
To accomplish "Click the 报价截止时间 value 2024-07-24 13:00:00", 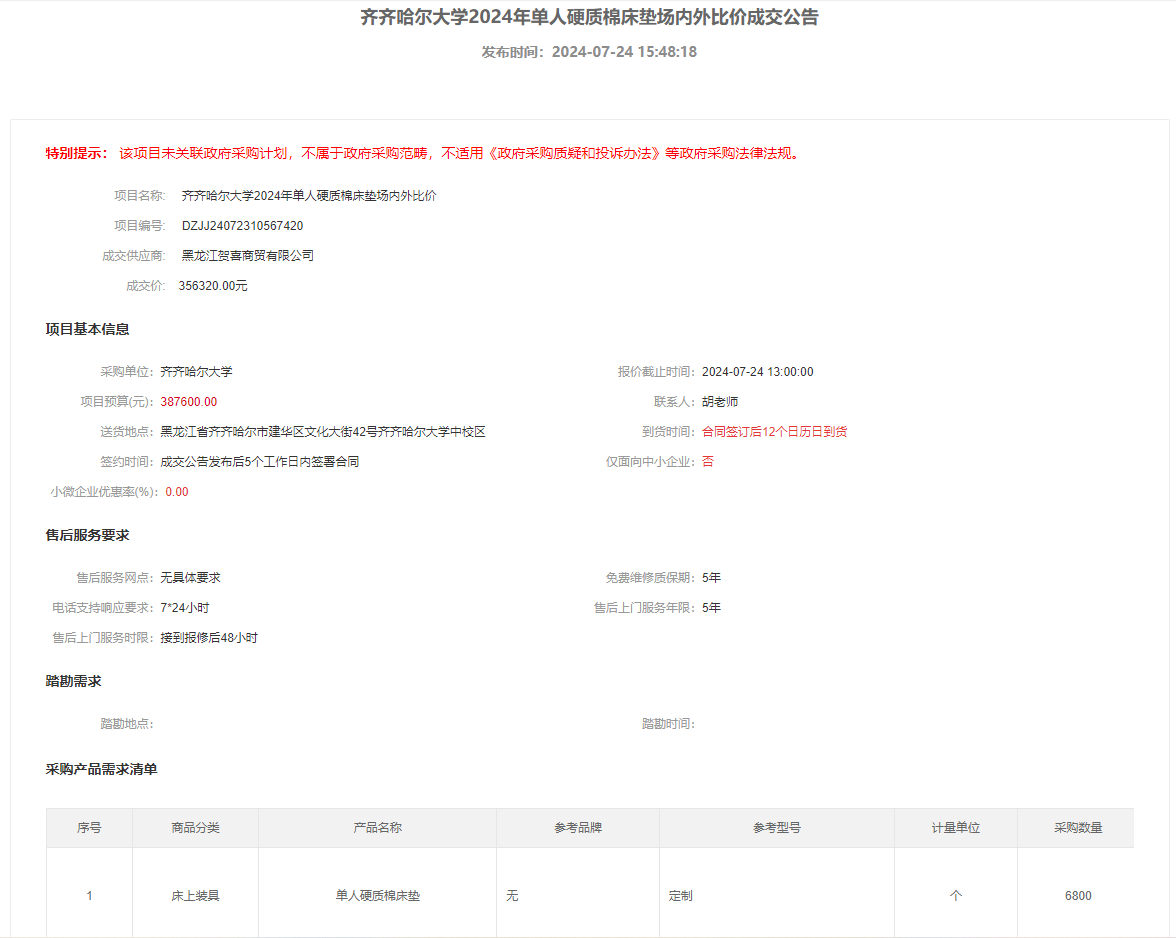I will coord(757,372).
